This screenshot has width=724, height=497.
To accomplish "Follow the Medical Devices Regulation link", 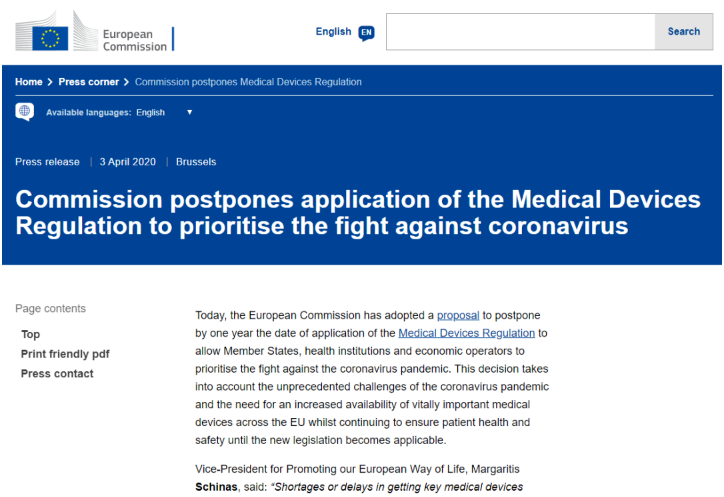I will tap(467, 333).
